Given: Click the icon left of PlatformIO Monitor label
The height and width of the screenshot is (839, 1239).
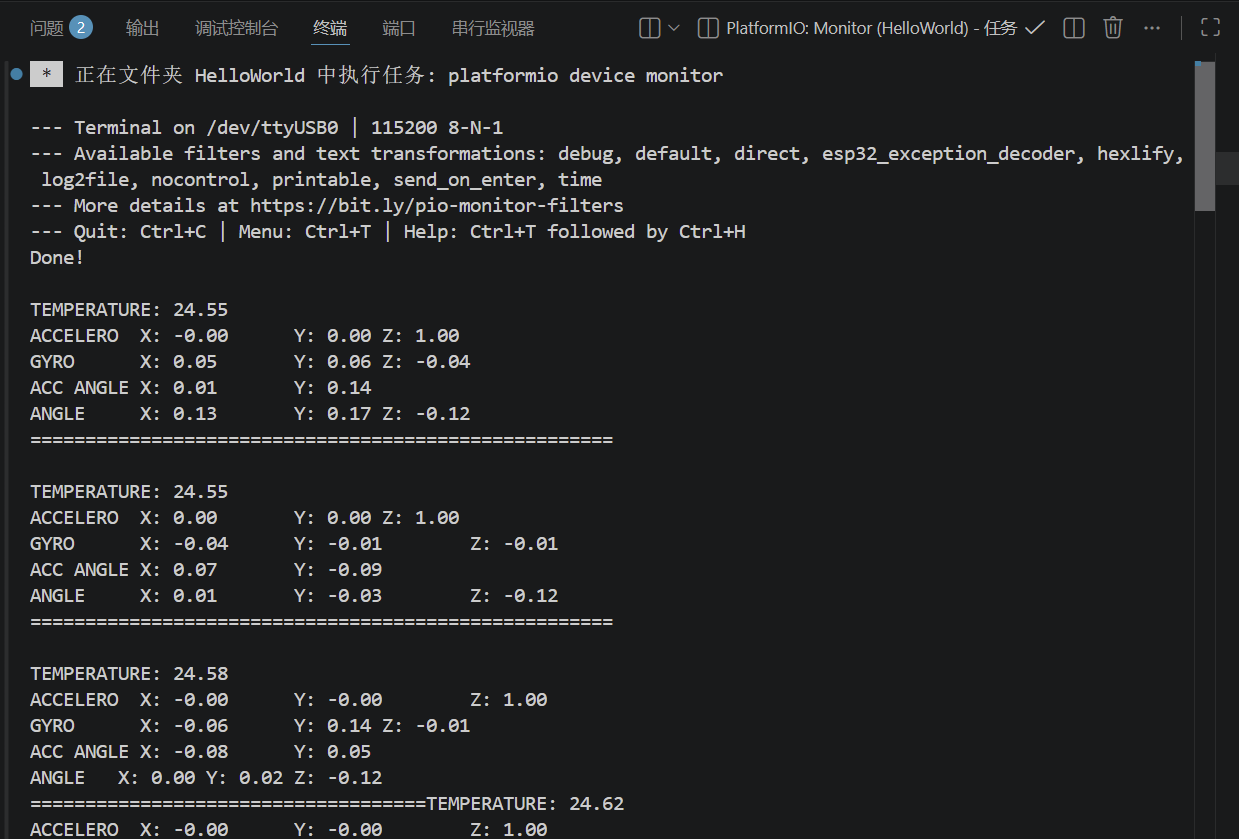Looking at the screenshot, I should coord(708,28).
